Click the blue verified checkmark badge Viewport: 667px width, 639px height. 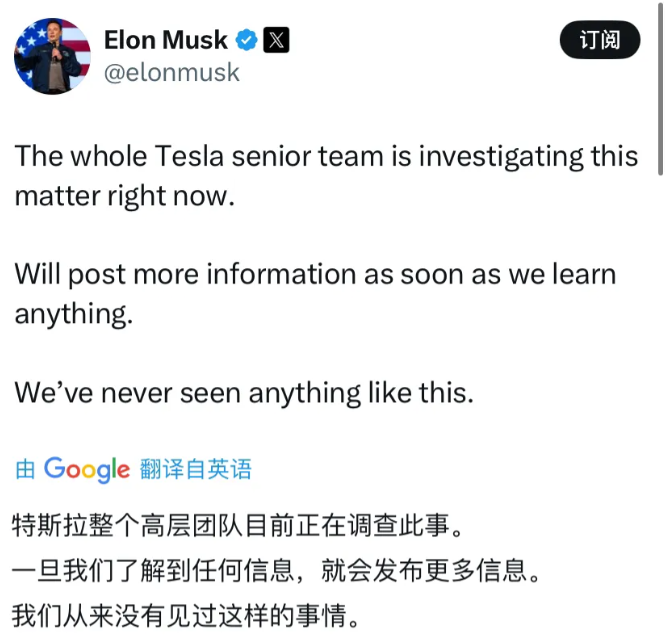(247, 40)
